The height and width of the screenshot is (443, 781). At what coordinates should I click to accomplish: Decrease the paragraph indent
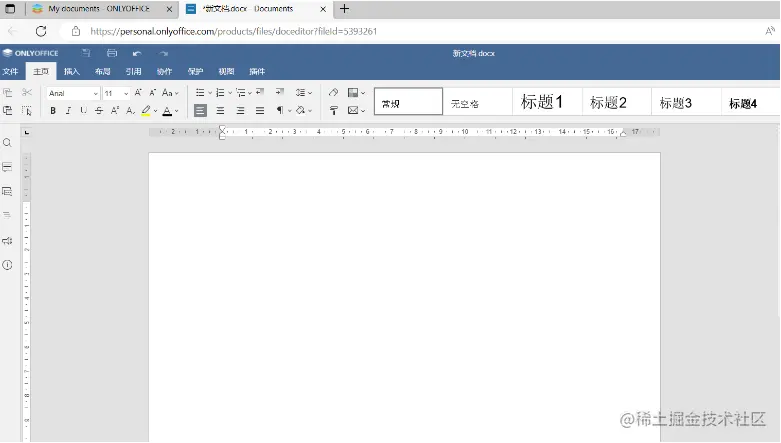[260, 92]
